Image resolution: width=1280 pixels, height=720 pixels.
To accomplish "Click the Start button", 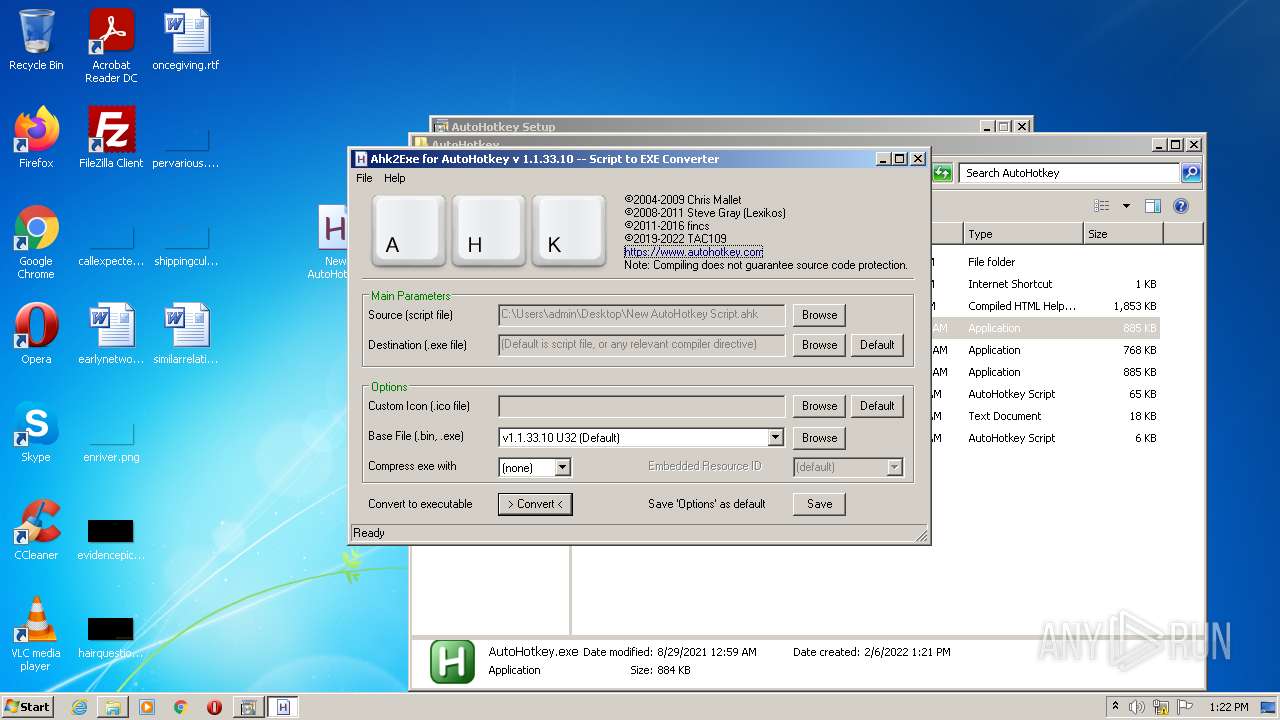I will coord(28,707).
